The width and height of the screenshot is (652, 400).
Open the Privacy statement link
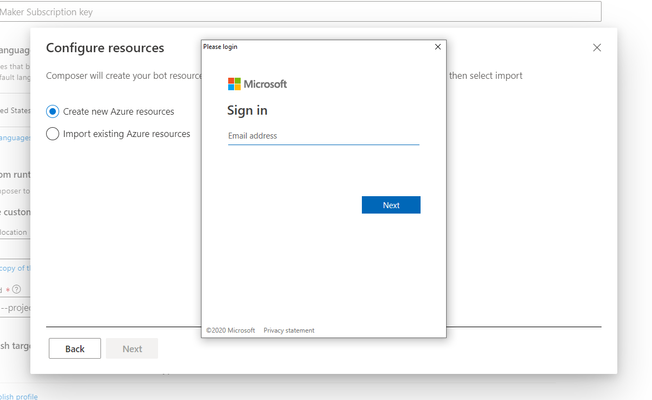pyautogui.click(x=289, y=331)
